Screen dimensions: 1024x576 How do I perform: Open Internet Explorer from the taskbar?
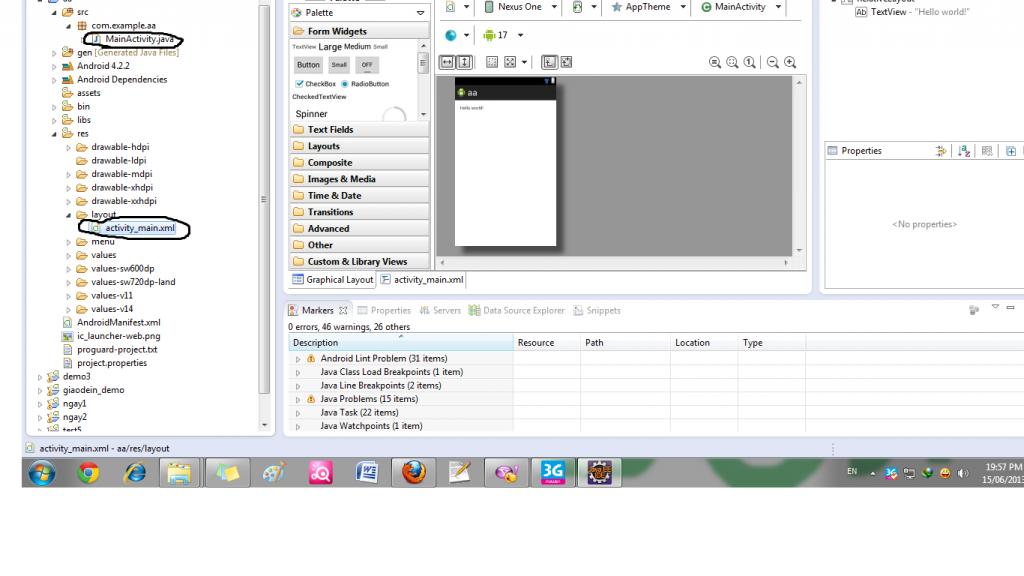[x=135, y=472]
